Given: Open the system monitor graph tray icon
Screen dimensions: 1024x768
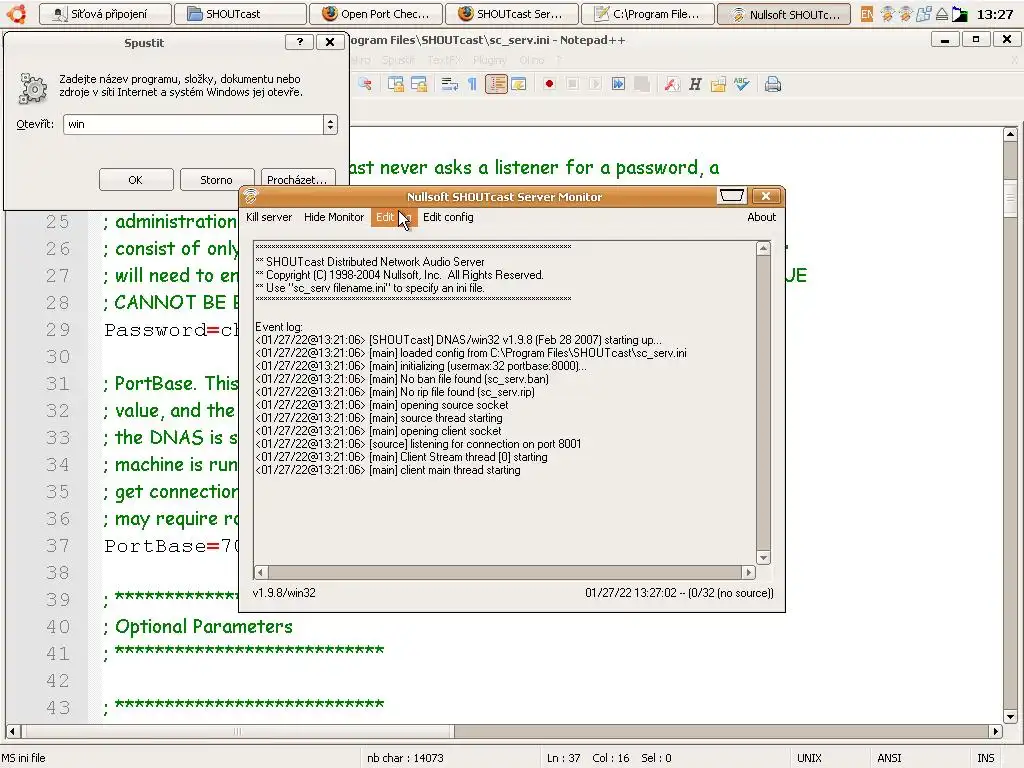Looking at the screenshot, I should pos(959,14).
